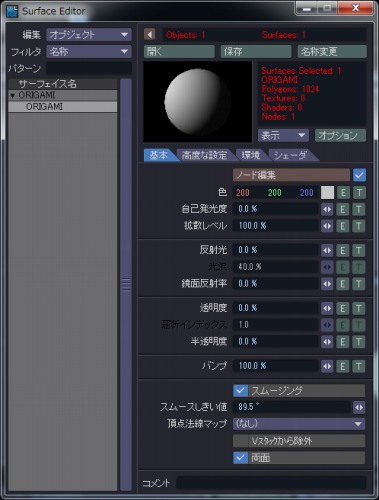Click the arrow slider for 自己発光度
Image resolution: width=379 pixels, height=500 pixels.
click(x=327, y=209)
